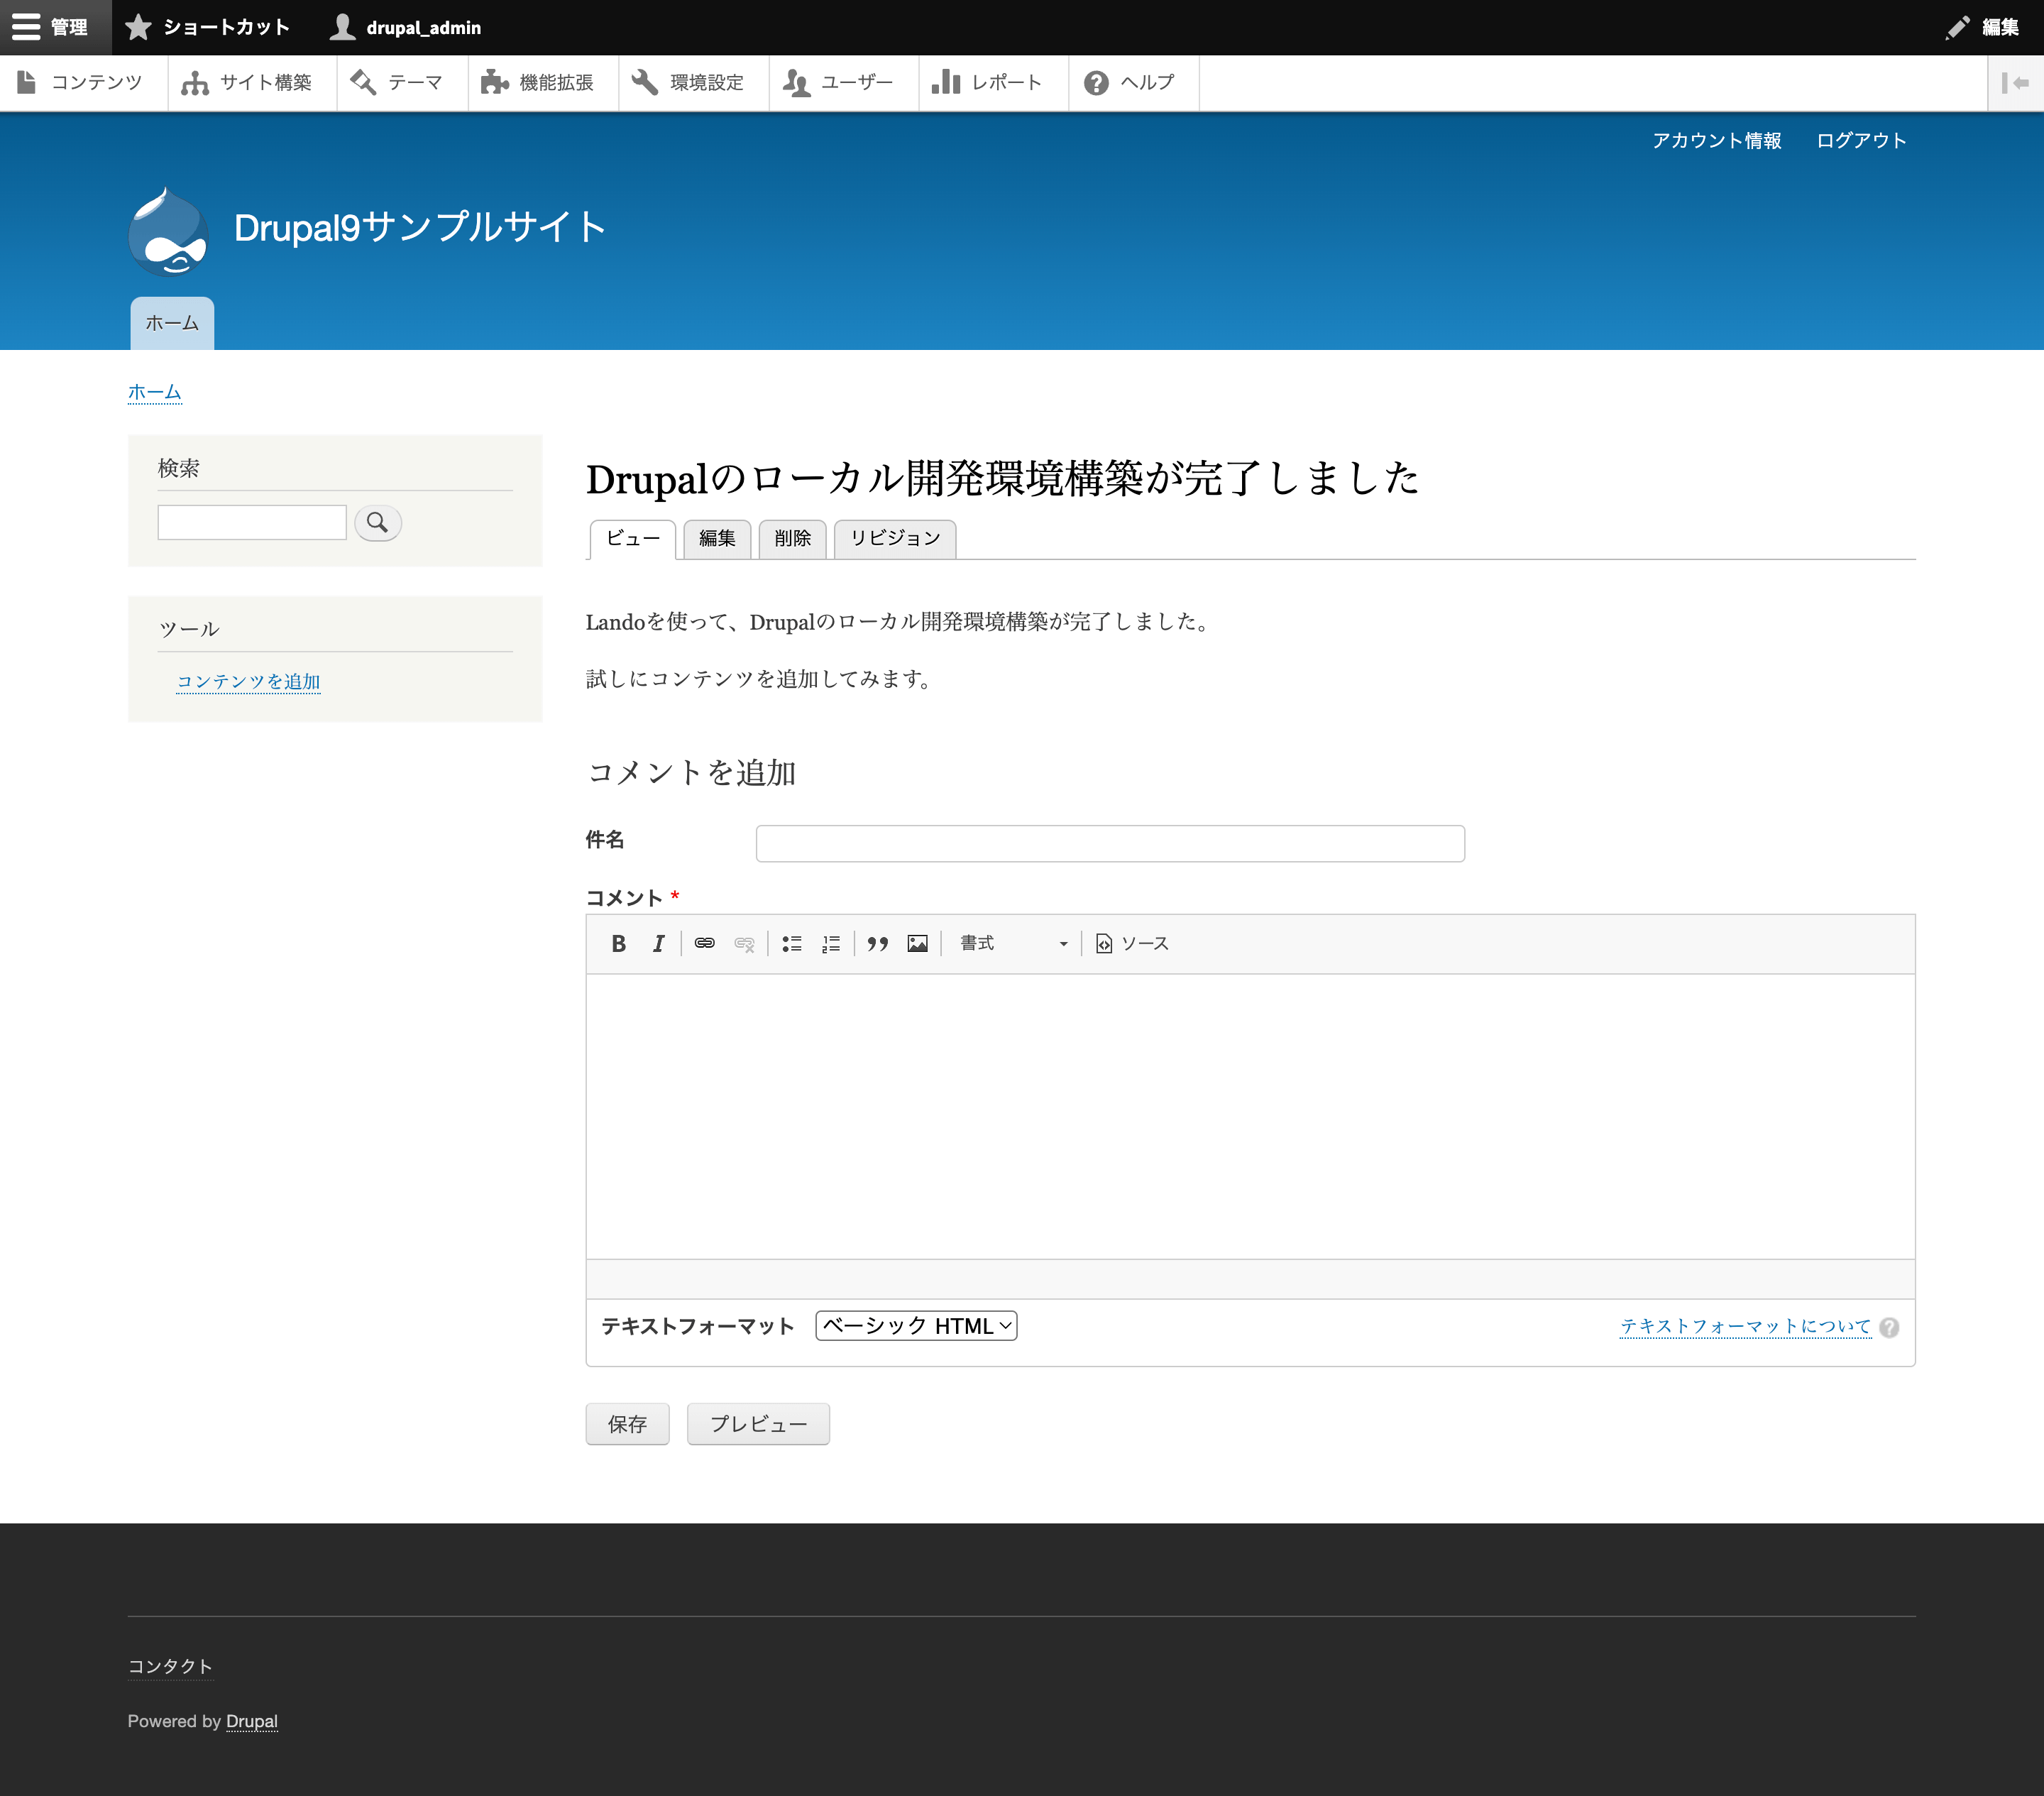Click the コンテンツを追加 link
This screenshot has height=1796, width=2044.
coord(249,682)
